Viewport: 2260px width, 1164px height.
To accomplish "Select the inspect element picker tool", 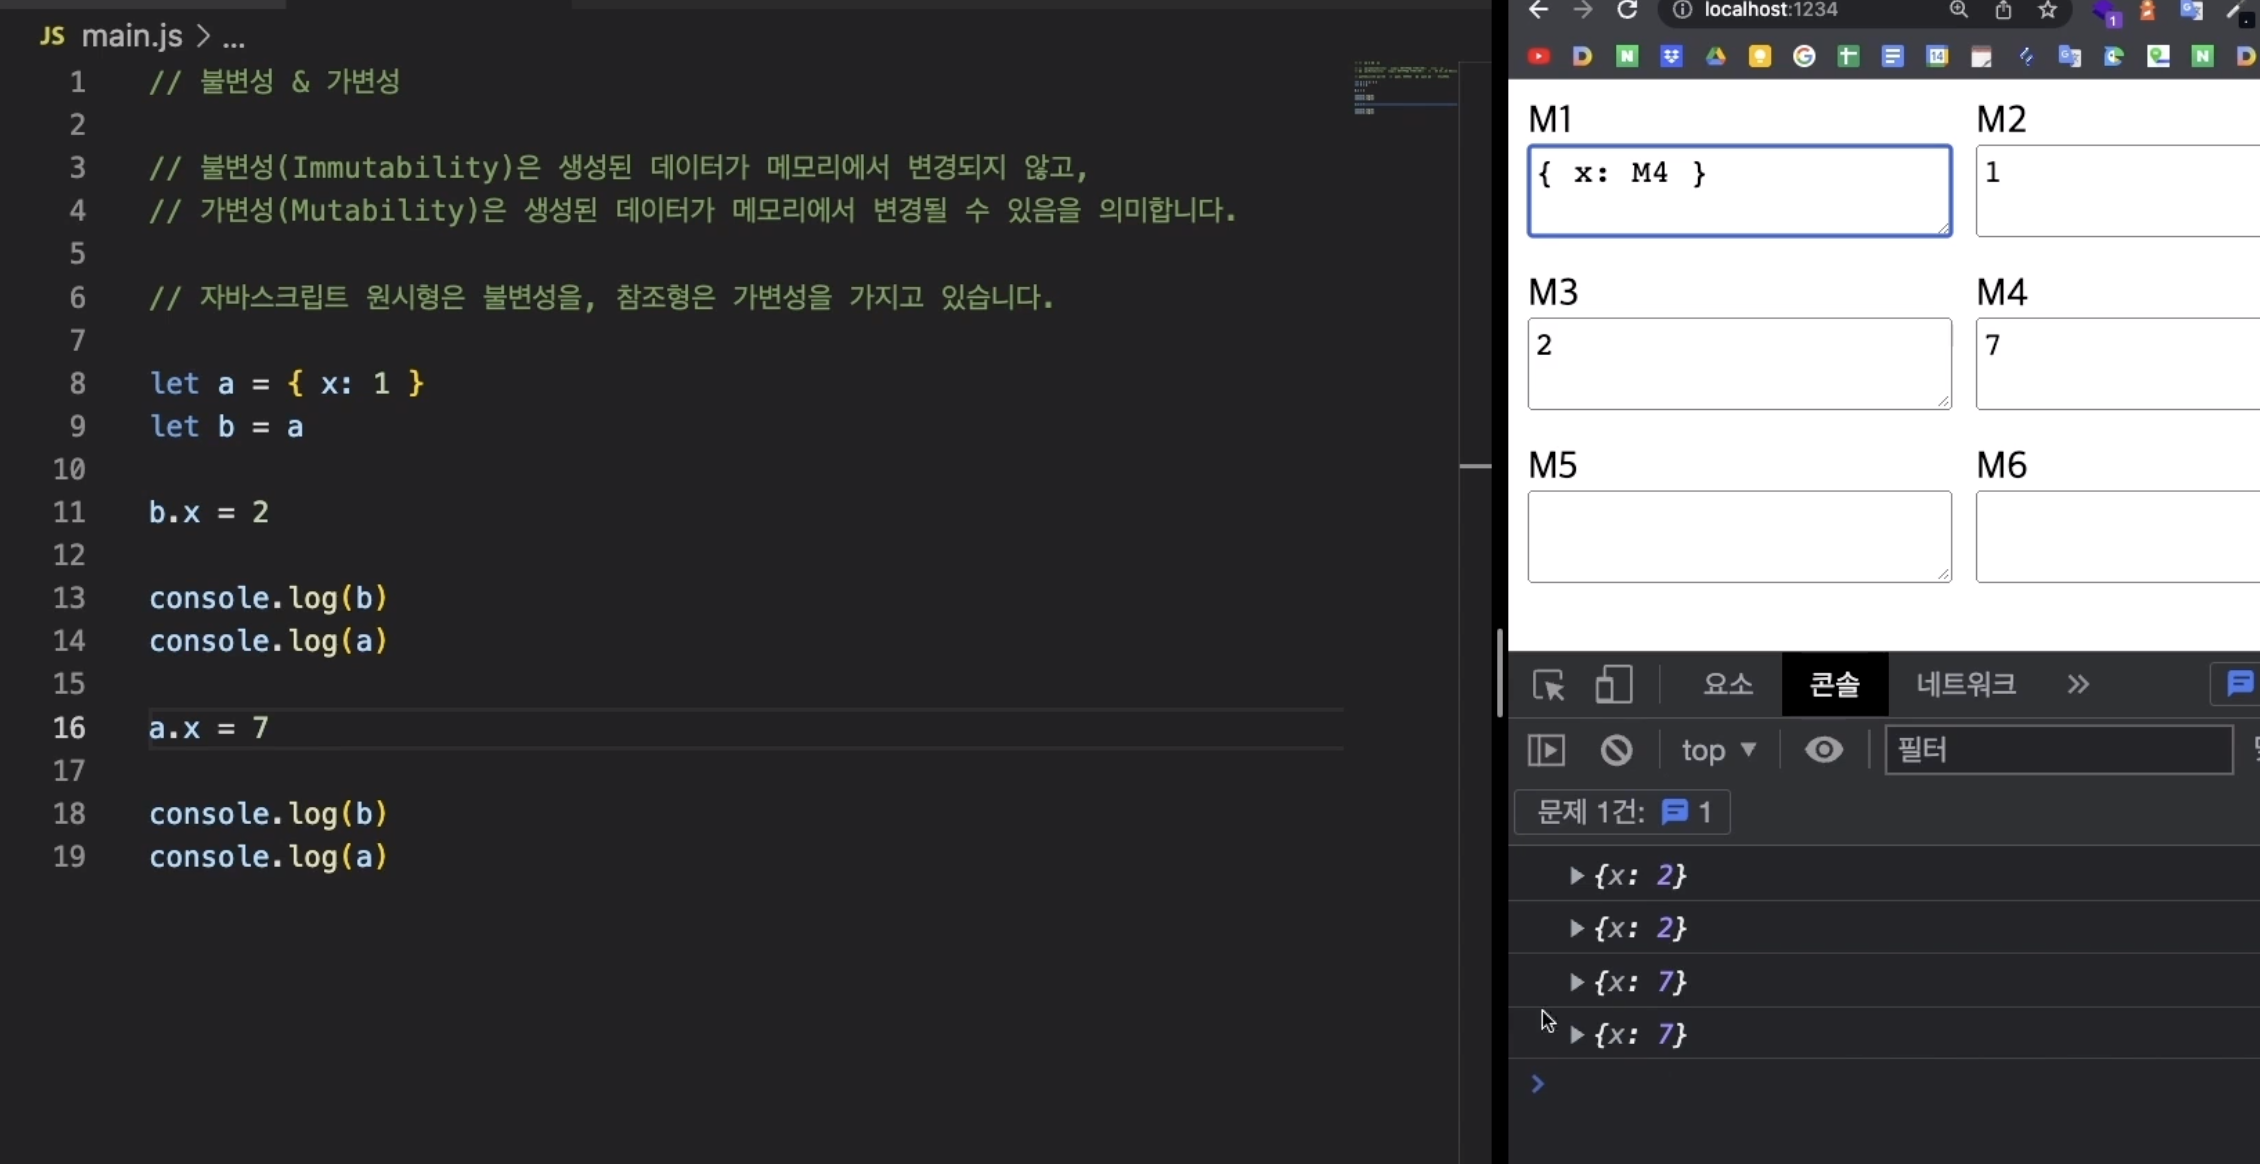I will 1548,685.
